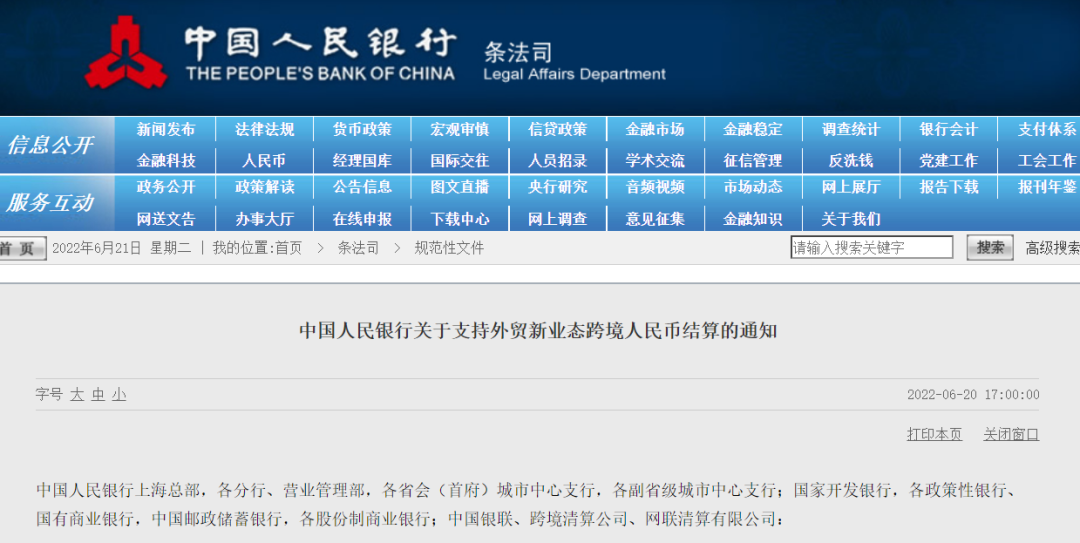The width and height of the screenshot is (1080, 543).
Task: Go to 征信管理 section
Action: click(x=753, y=161)
